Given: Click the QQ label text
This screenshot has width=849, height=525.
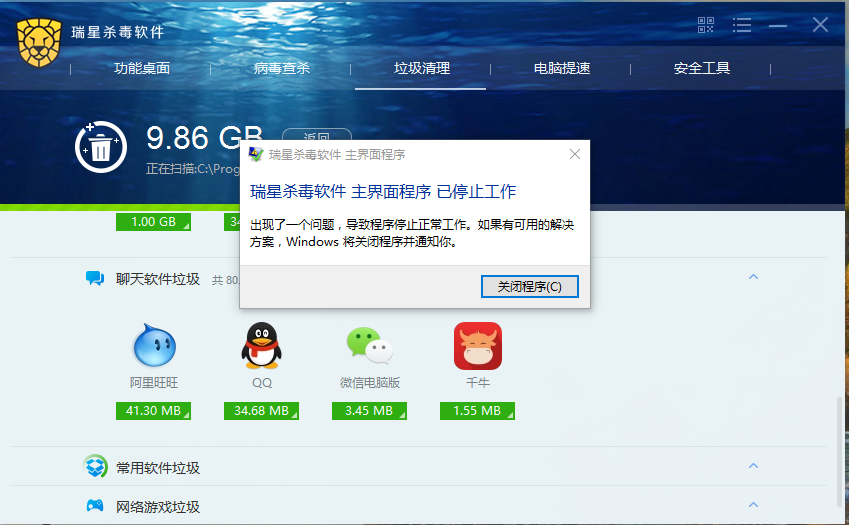Looking at the screenshot, I should [x=262, y=383].
